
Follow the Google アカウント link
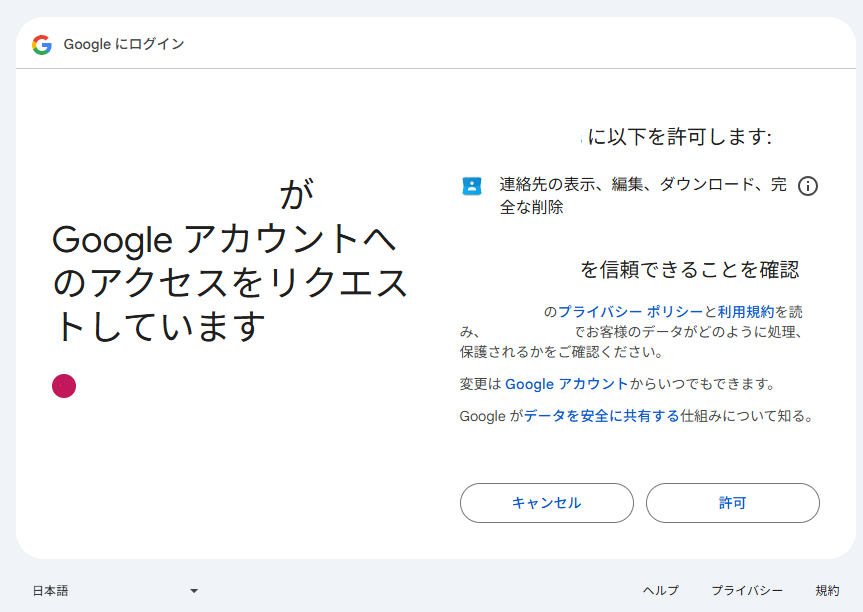pyautogui.click(x=566, y=384)
